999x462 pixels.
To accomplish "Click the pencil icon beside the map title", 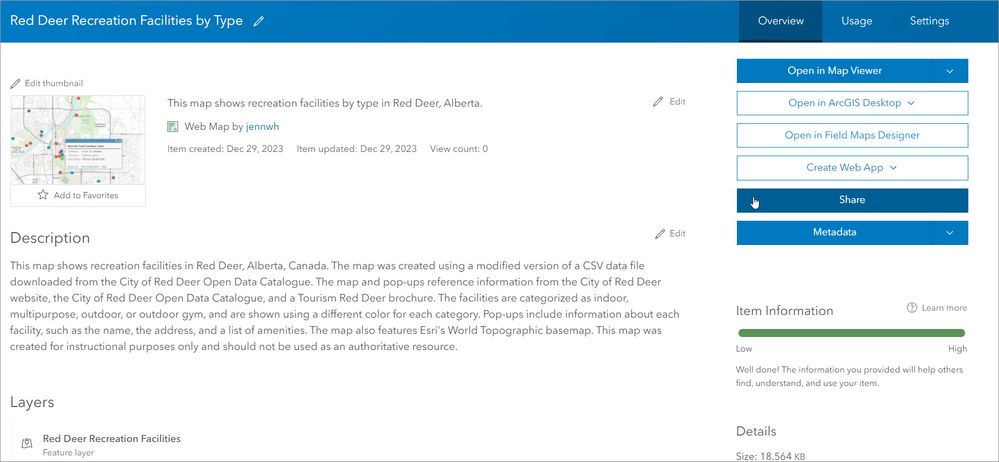I will tap(259, 21).
